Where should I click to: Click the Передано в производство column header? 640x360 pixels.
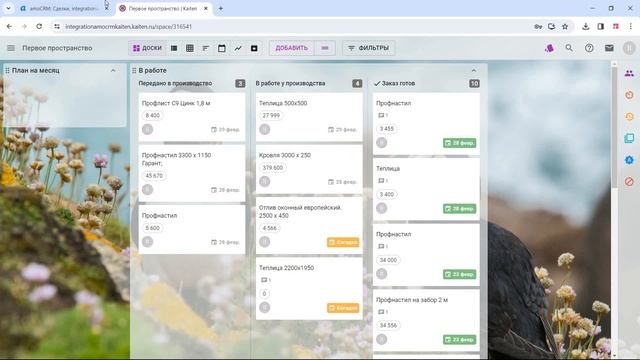[175, 83]
